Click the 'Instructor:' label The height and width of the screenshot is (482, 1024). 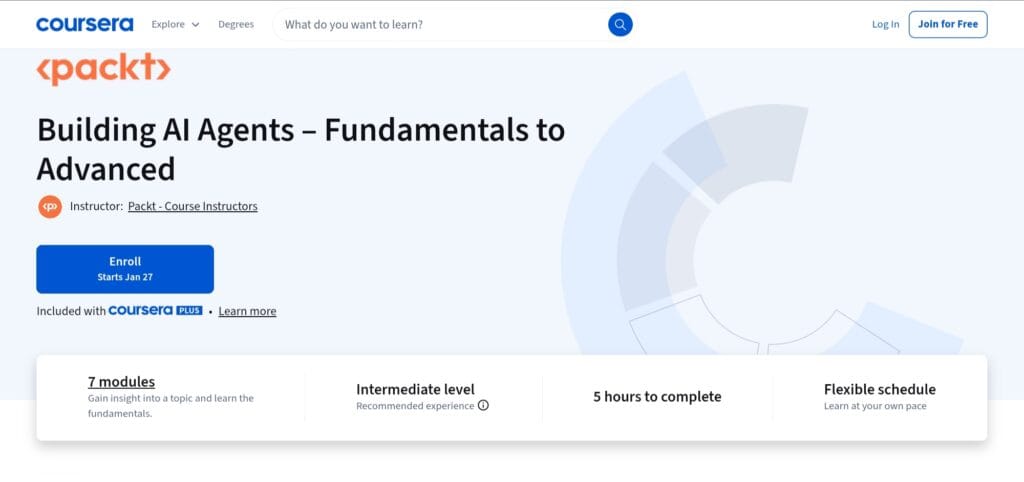(97, 206)
